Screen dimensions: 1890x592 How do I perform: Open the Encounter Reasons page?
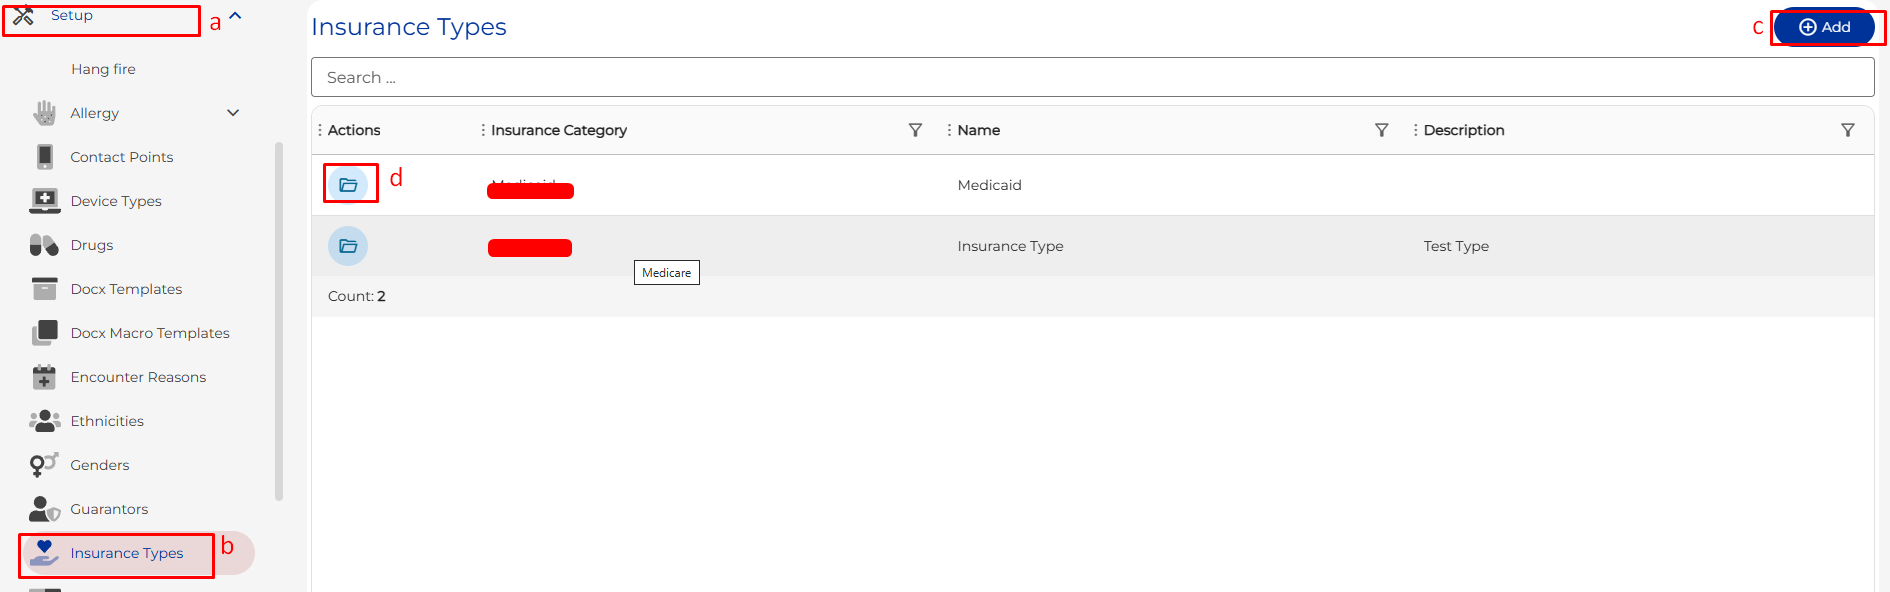[138, 377]
